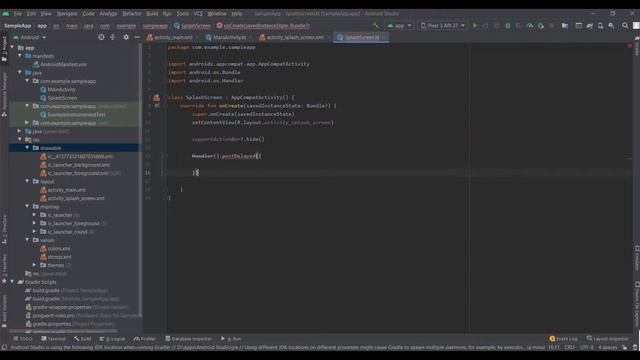Open the File menu

pyautogui.click(x=18, y=13)
